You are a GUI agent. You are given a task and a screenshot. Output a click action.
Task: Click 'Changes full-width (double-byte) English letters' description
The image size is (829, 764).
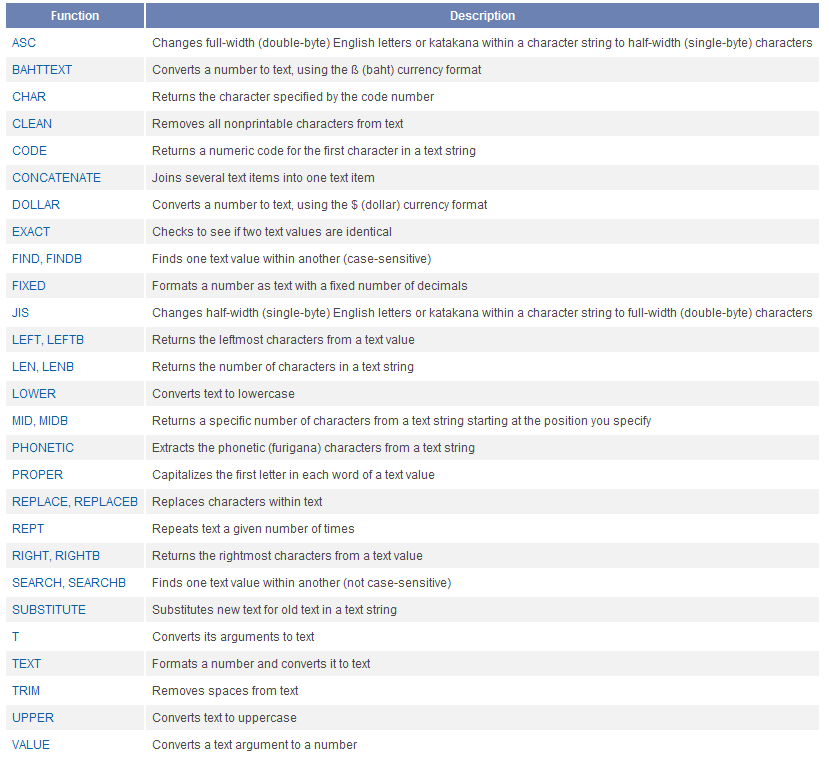[x=482, y=43]
